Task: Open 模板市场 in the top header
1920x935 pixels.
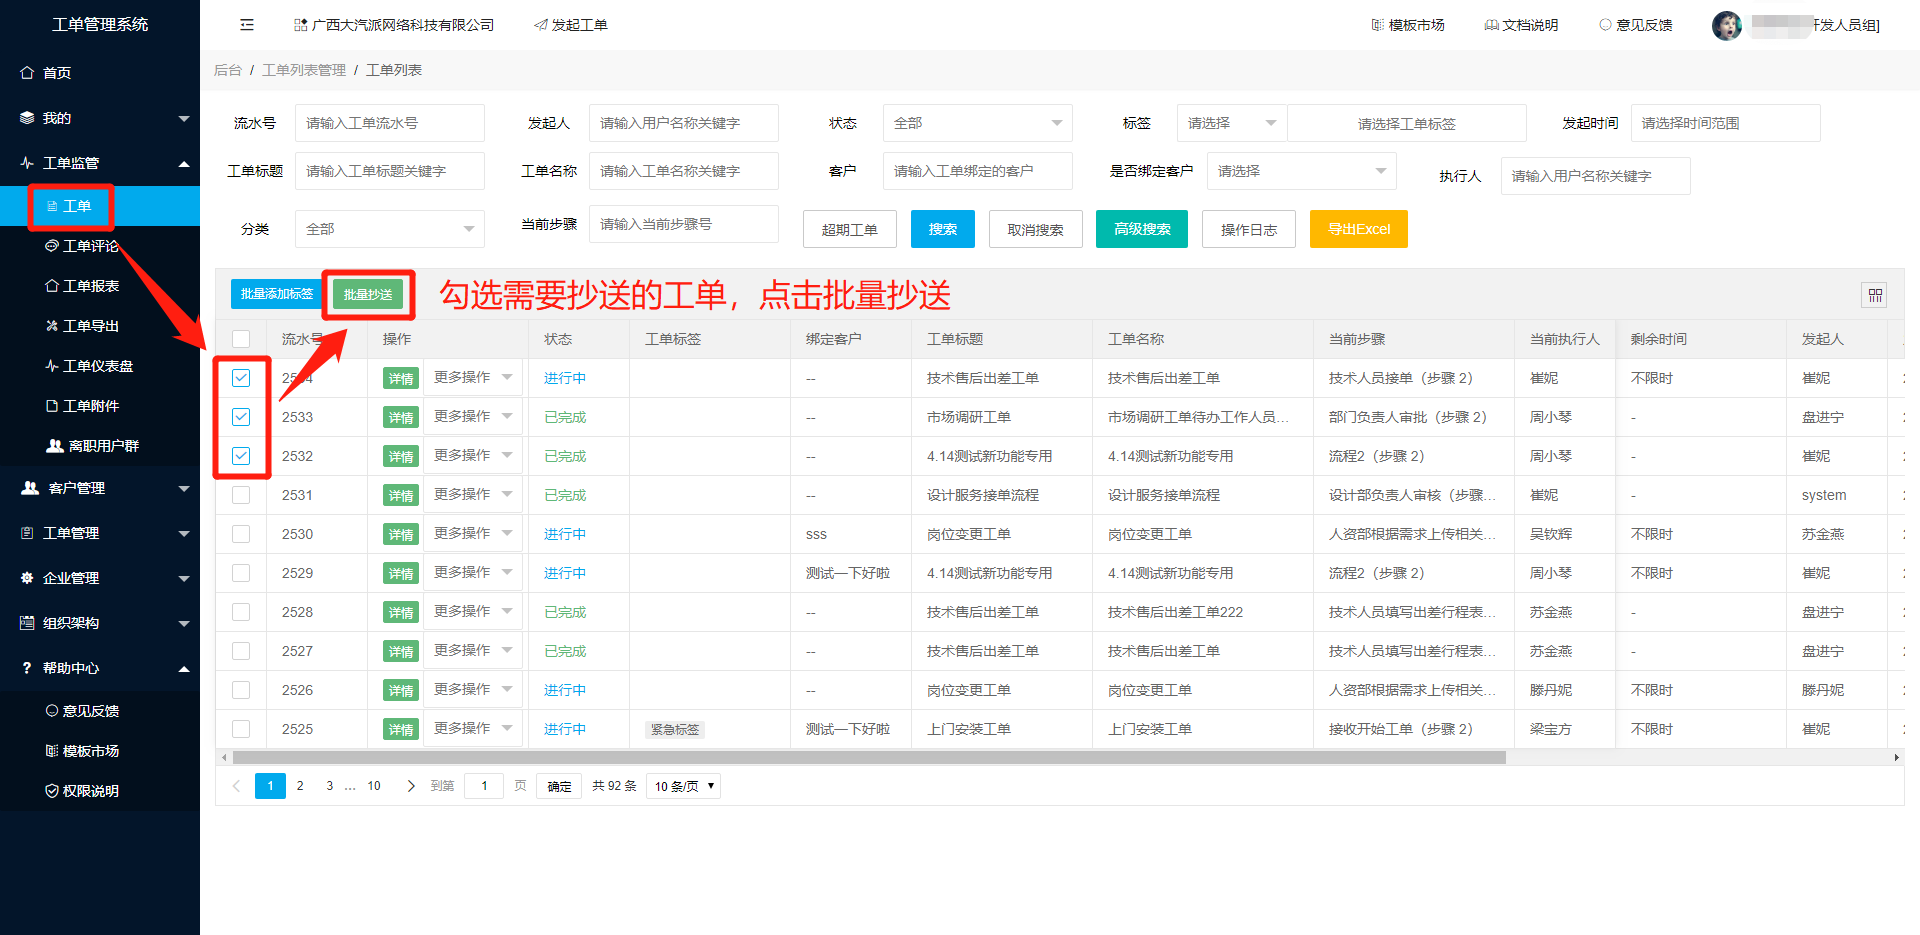Action: [x=1408, y=25]
